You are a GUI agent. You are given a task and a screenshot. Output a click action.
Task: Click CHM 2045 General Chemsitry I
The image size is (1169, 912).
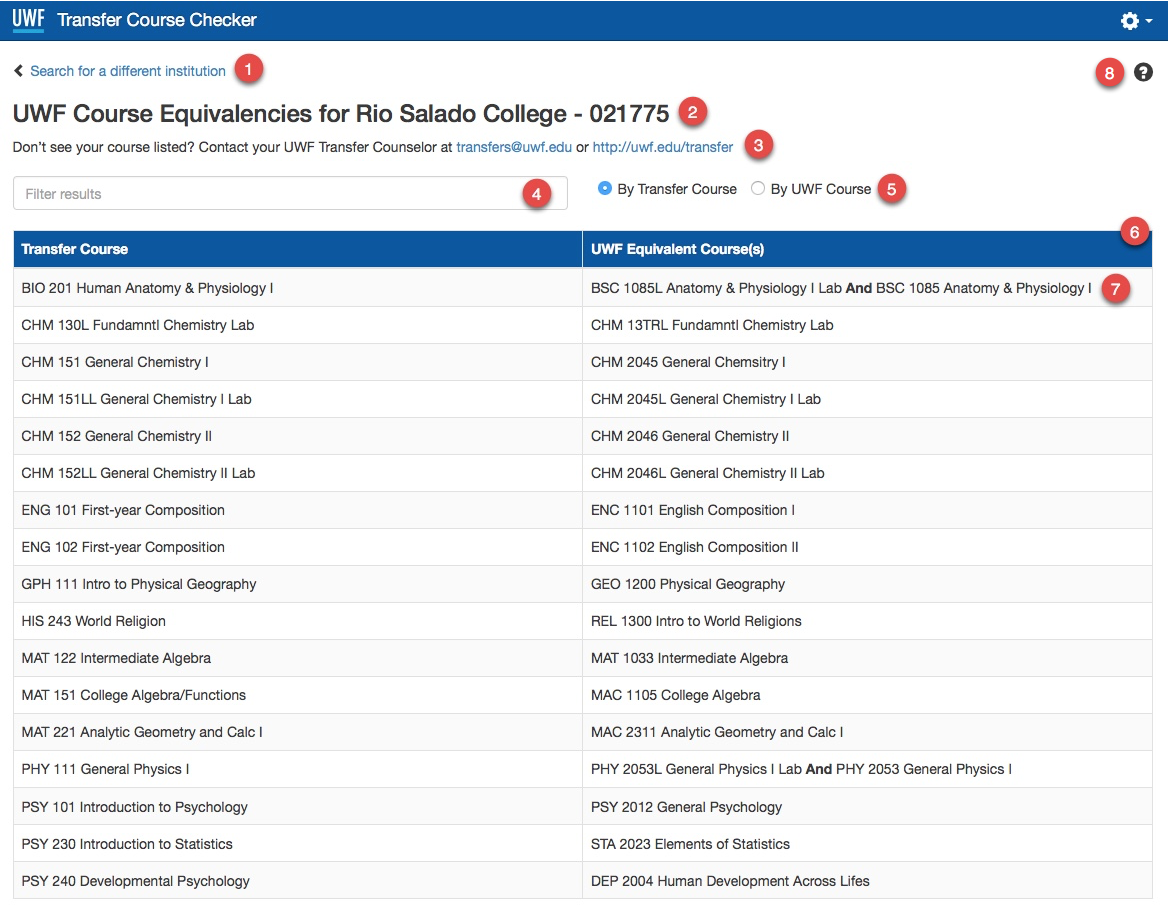[x=688, y=362]
